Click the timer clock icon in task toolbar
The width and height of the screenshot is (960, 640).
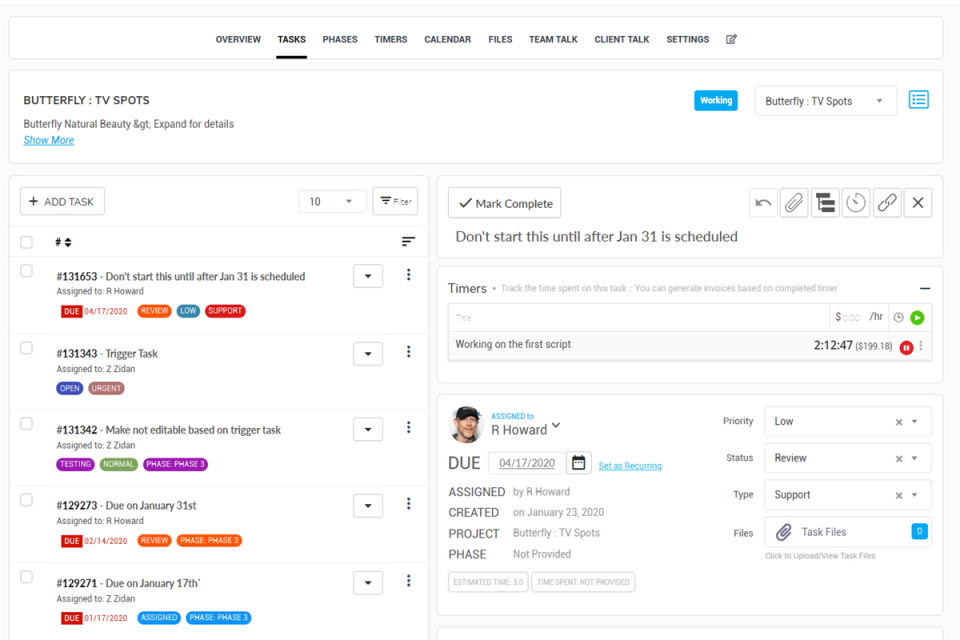(x=856, y=203)
